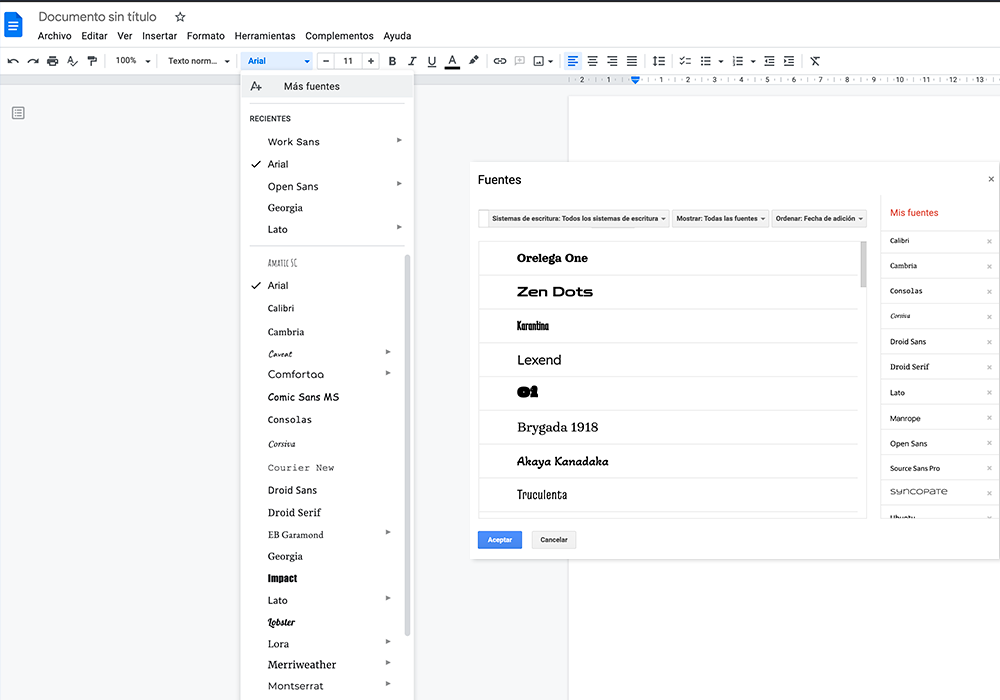Open bulleted list options arrow

coord(721,61)
